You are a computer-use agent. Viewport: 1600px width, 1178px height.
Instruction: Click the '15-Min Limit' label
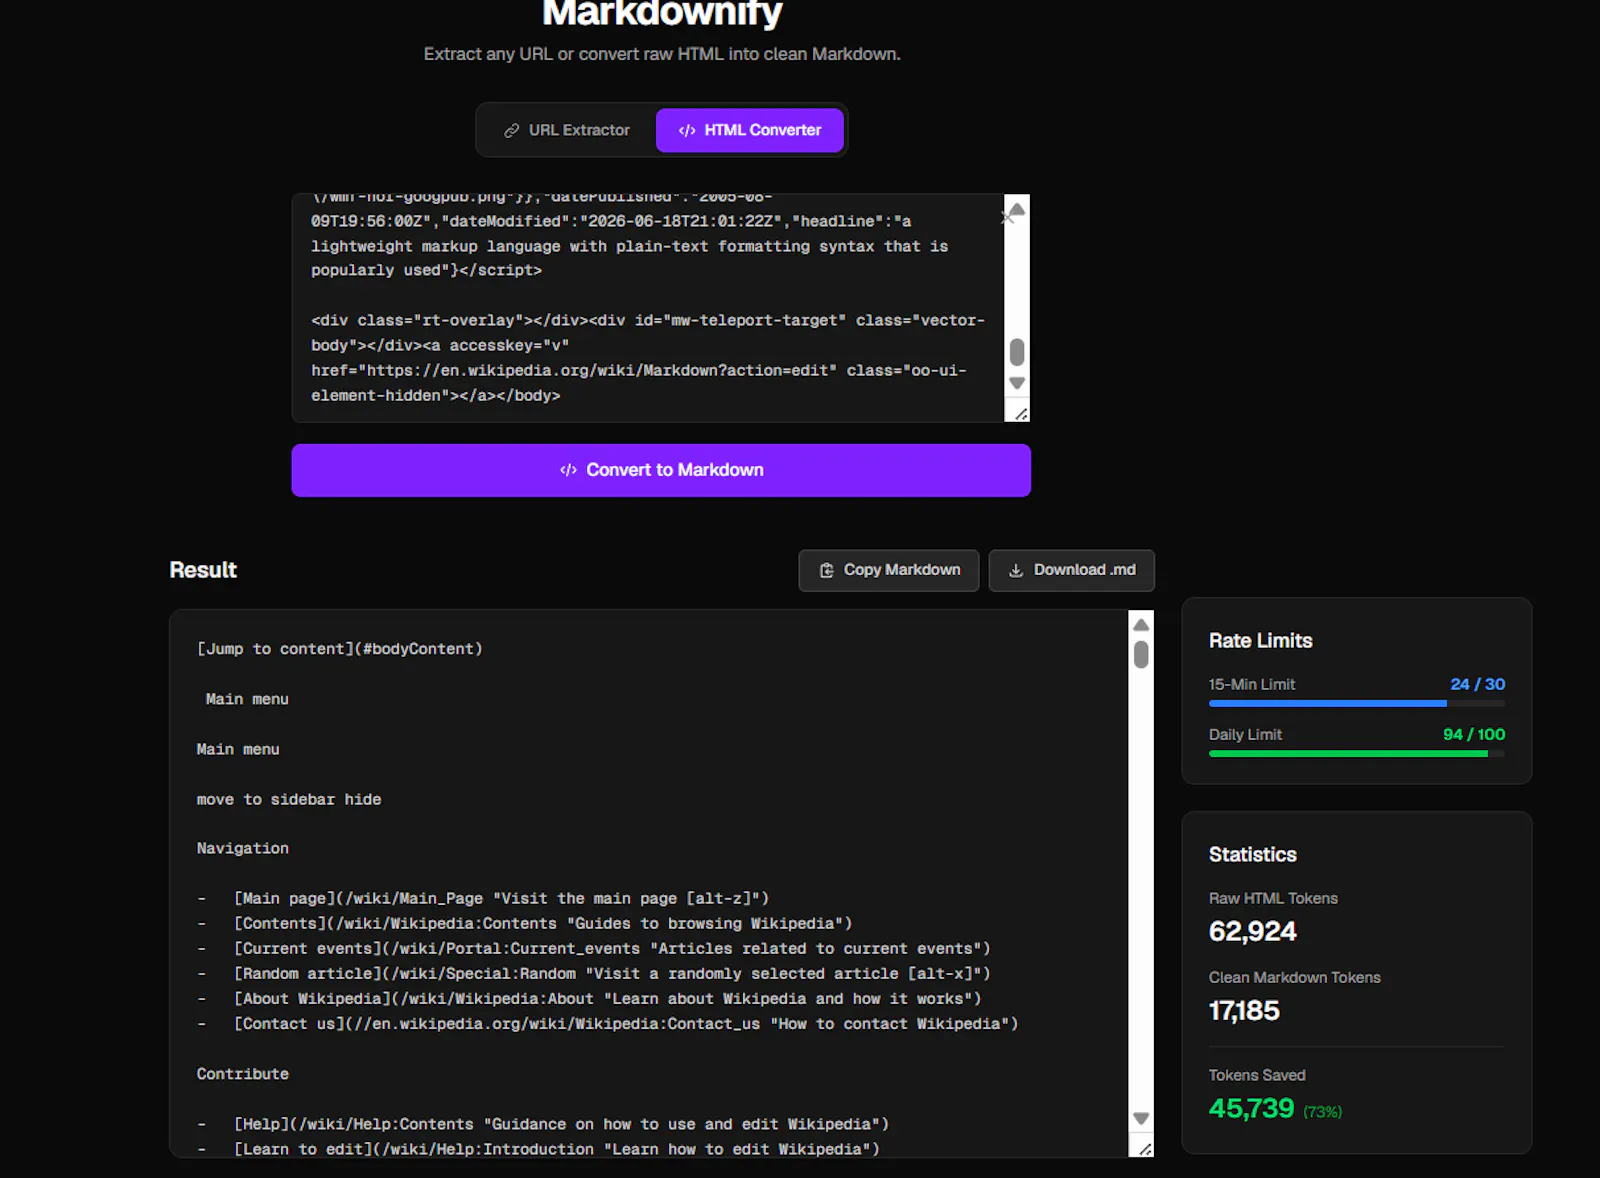pyautogui.click(x=1252, y=685)
